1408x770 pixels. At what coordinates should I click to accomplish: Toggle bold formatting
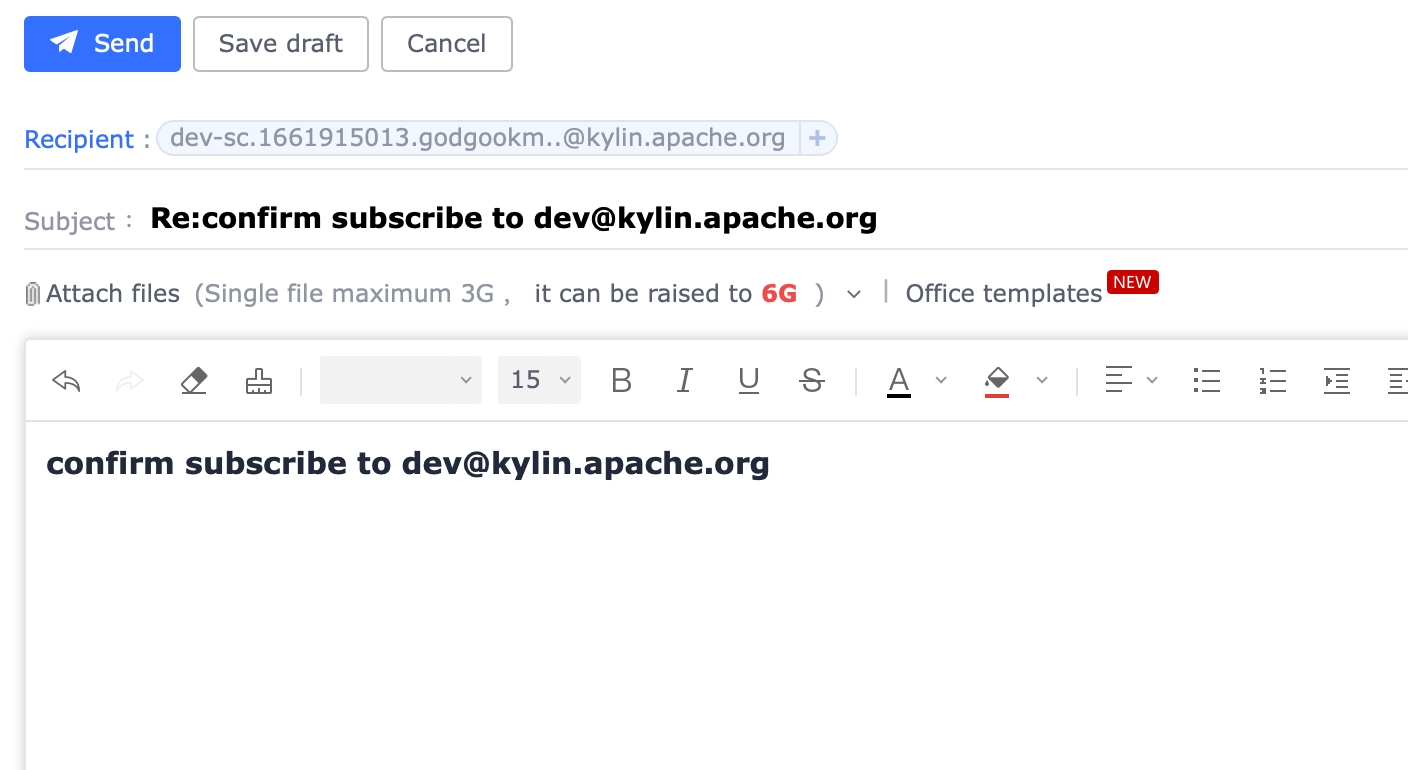[x=621, y=381]
